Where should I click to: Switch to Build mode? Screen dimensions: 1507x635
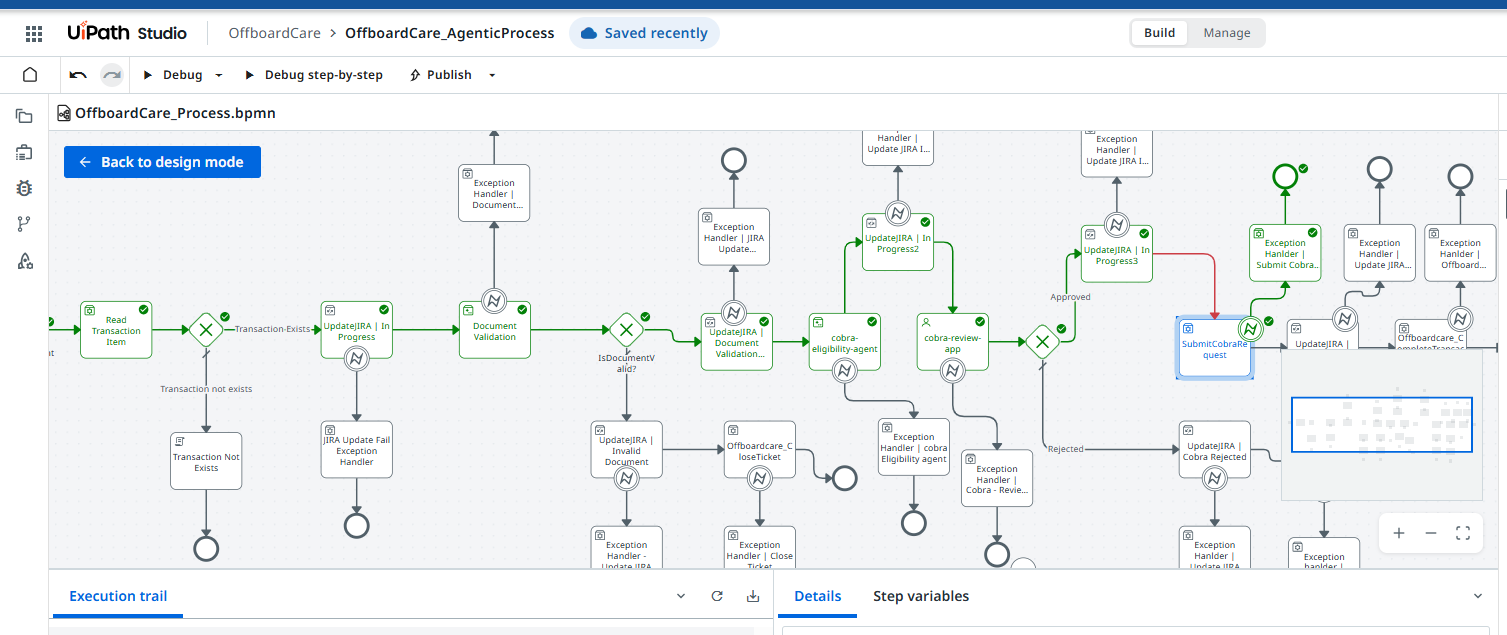(x=1160, y=33)
